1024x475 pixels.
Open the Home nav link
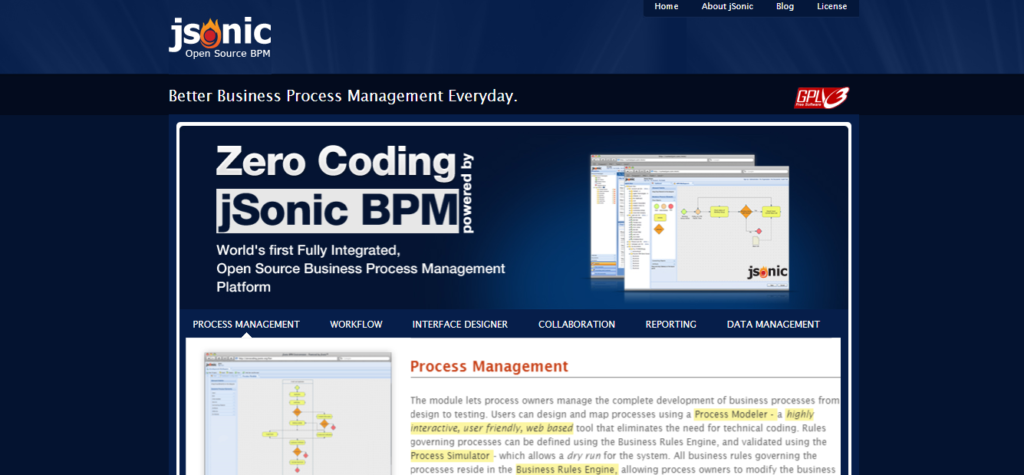(x=666, y=7)
